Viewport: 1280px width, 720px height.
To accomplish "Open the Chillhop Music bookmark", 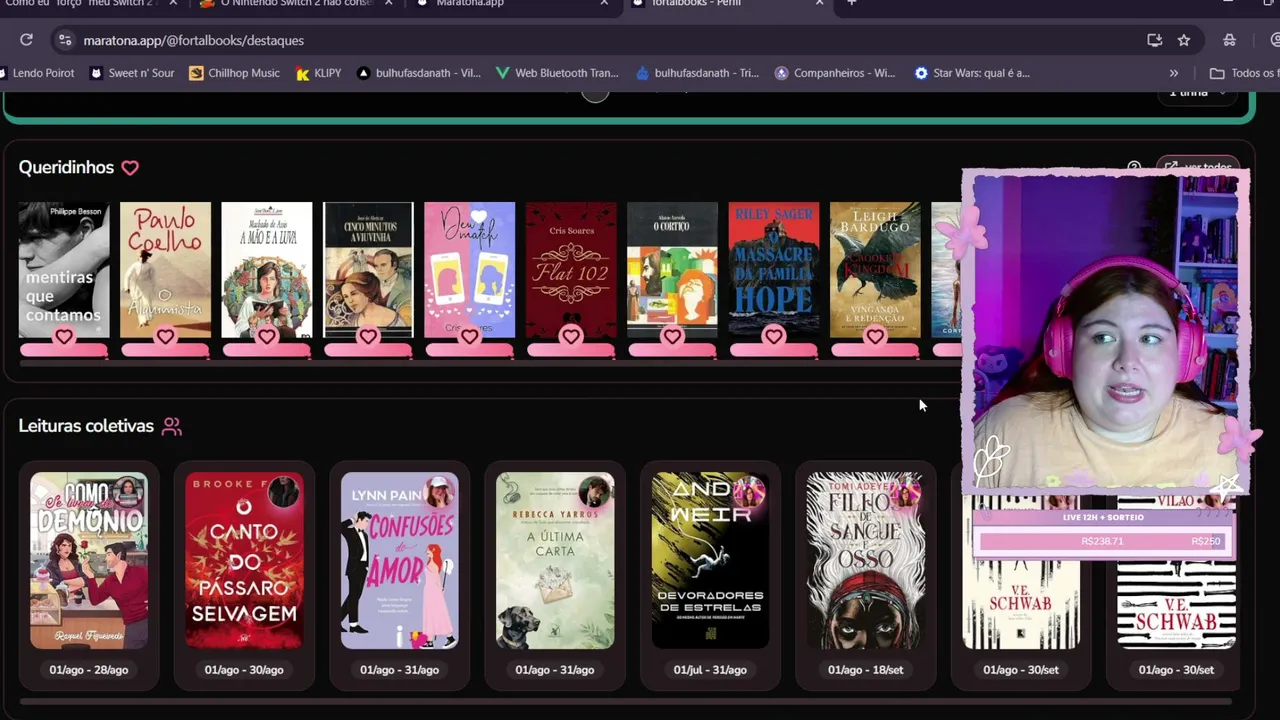I will pyautogui.click(x=235, y=73).
